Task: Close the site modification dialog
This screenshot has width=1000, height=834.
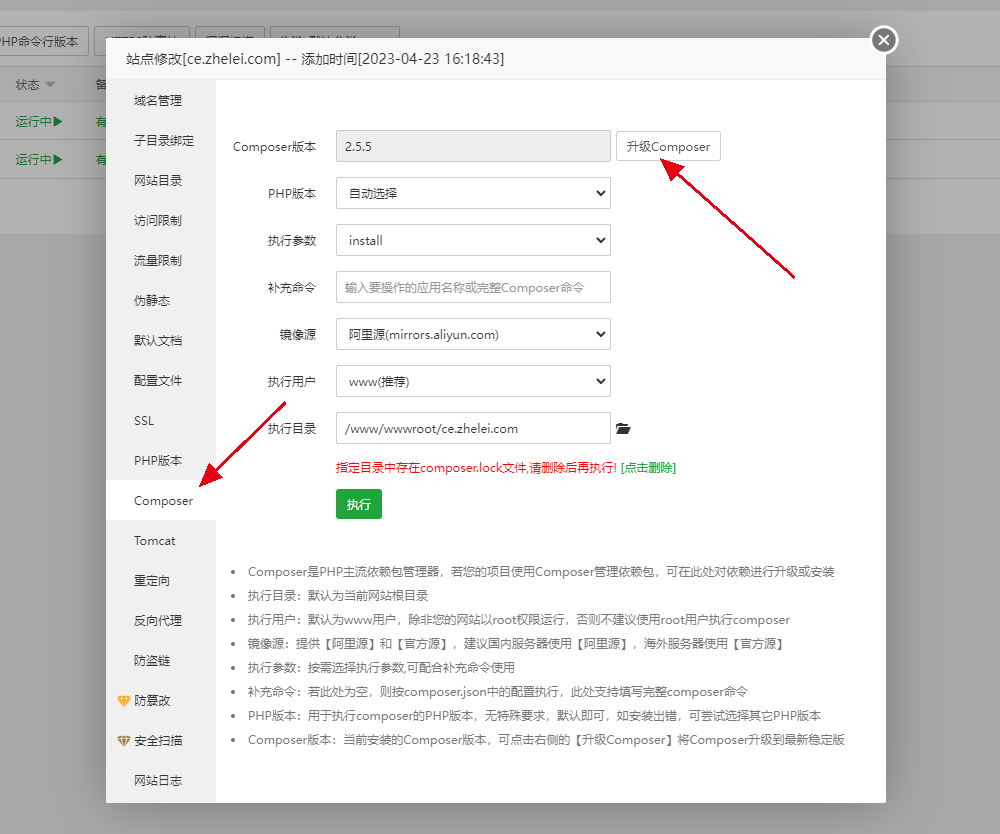Action: [884, 40]
